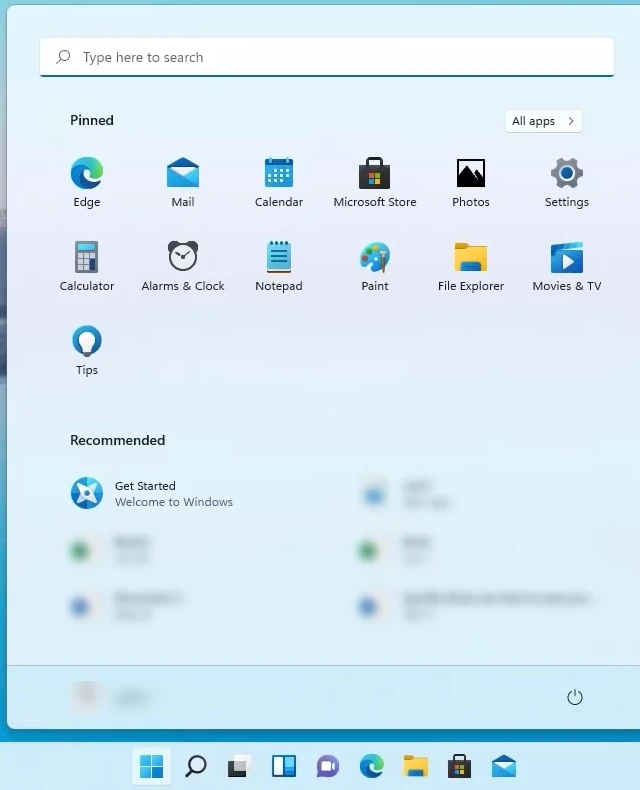The height and width of the screenshot is (790, 640).
Task: Open Chat from the taskbar
Action: point(328,766)
